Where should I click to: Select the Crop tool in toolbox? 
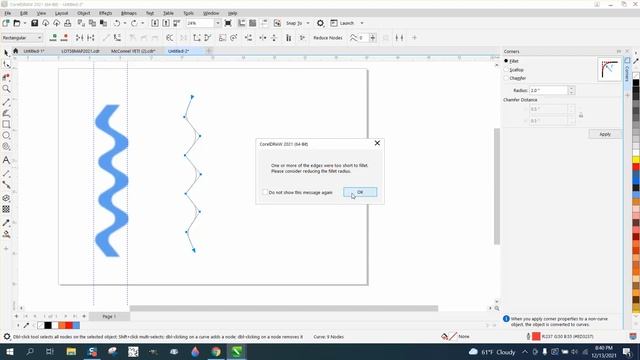(x=7, y=77)
